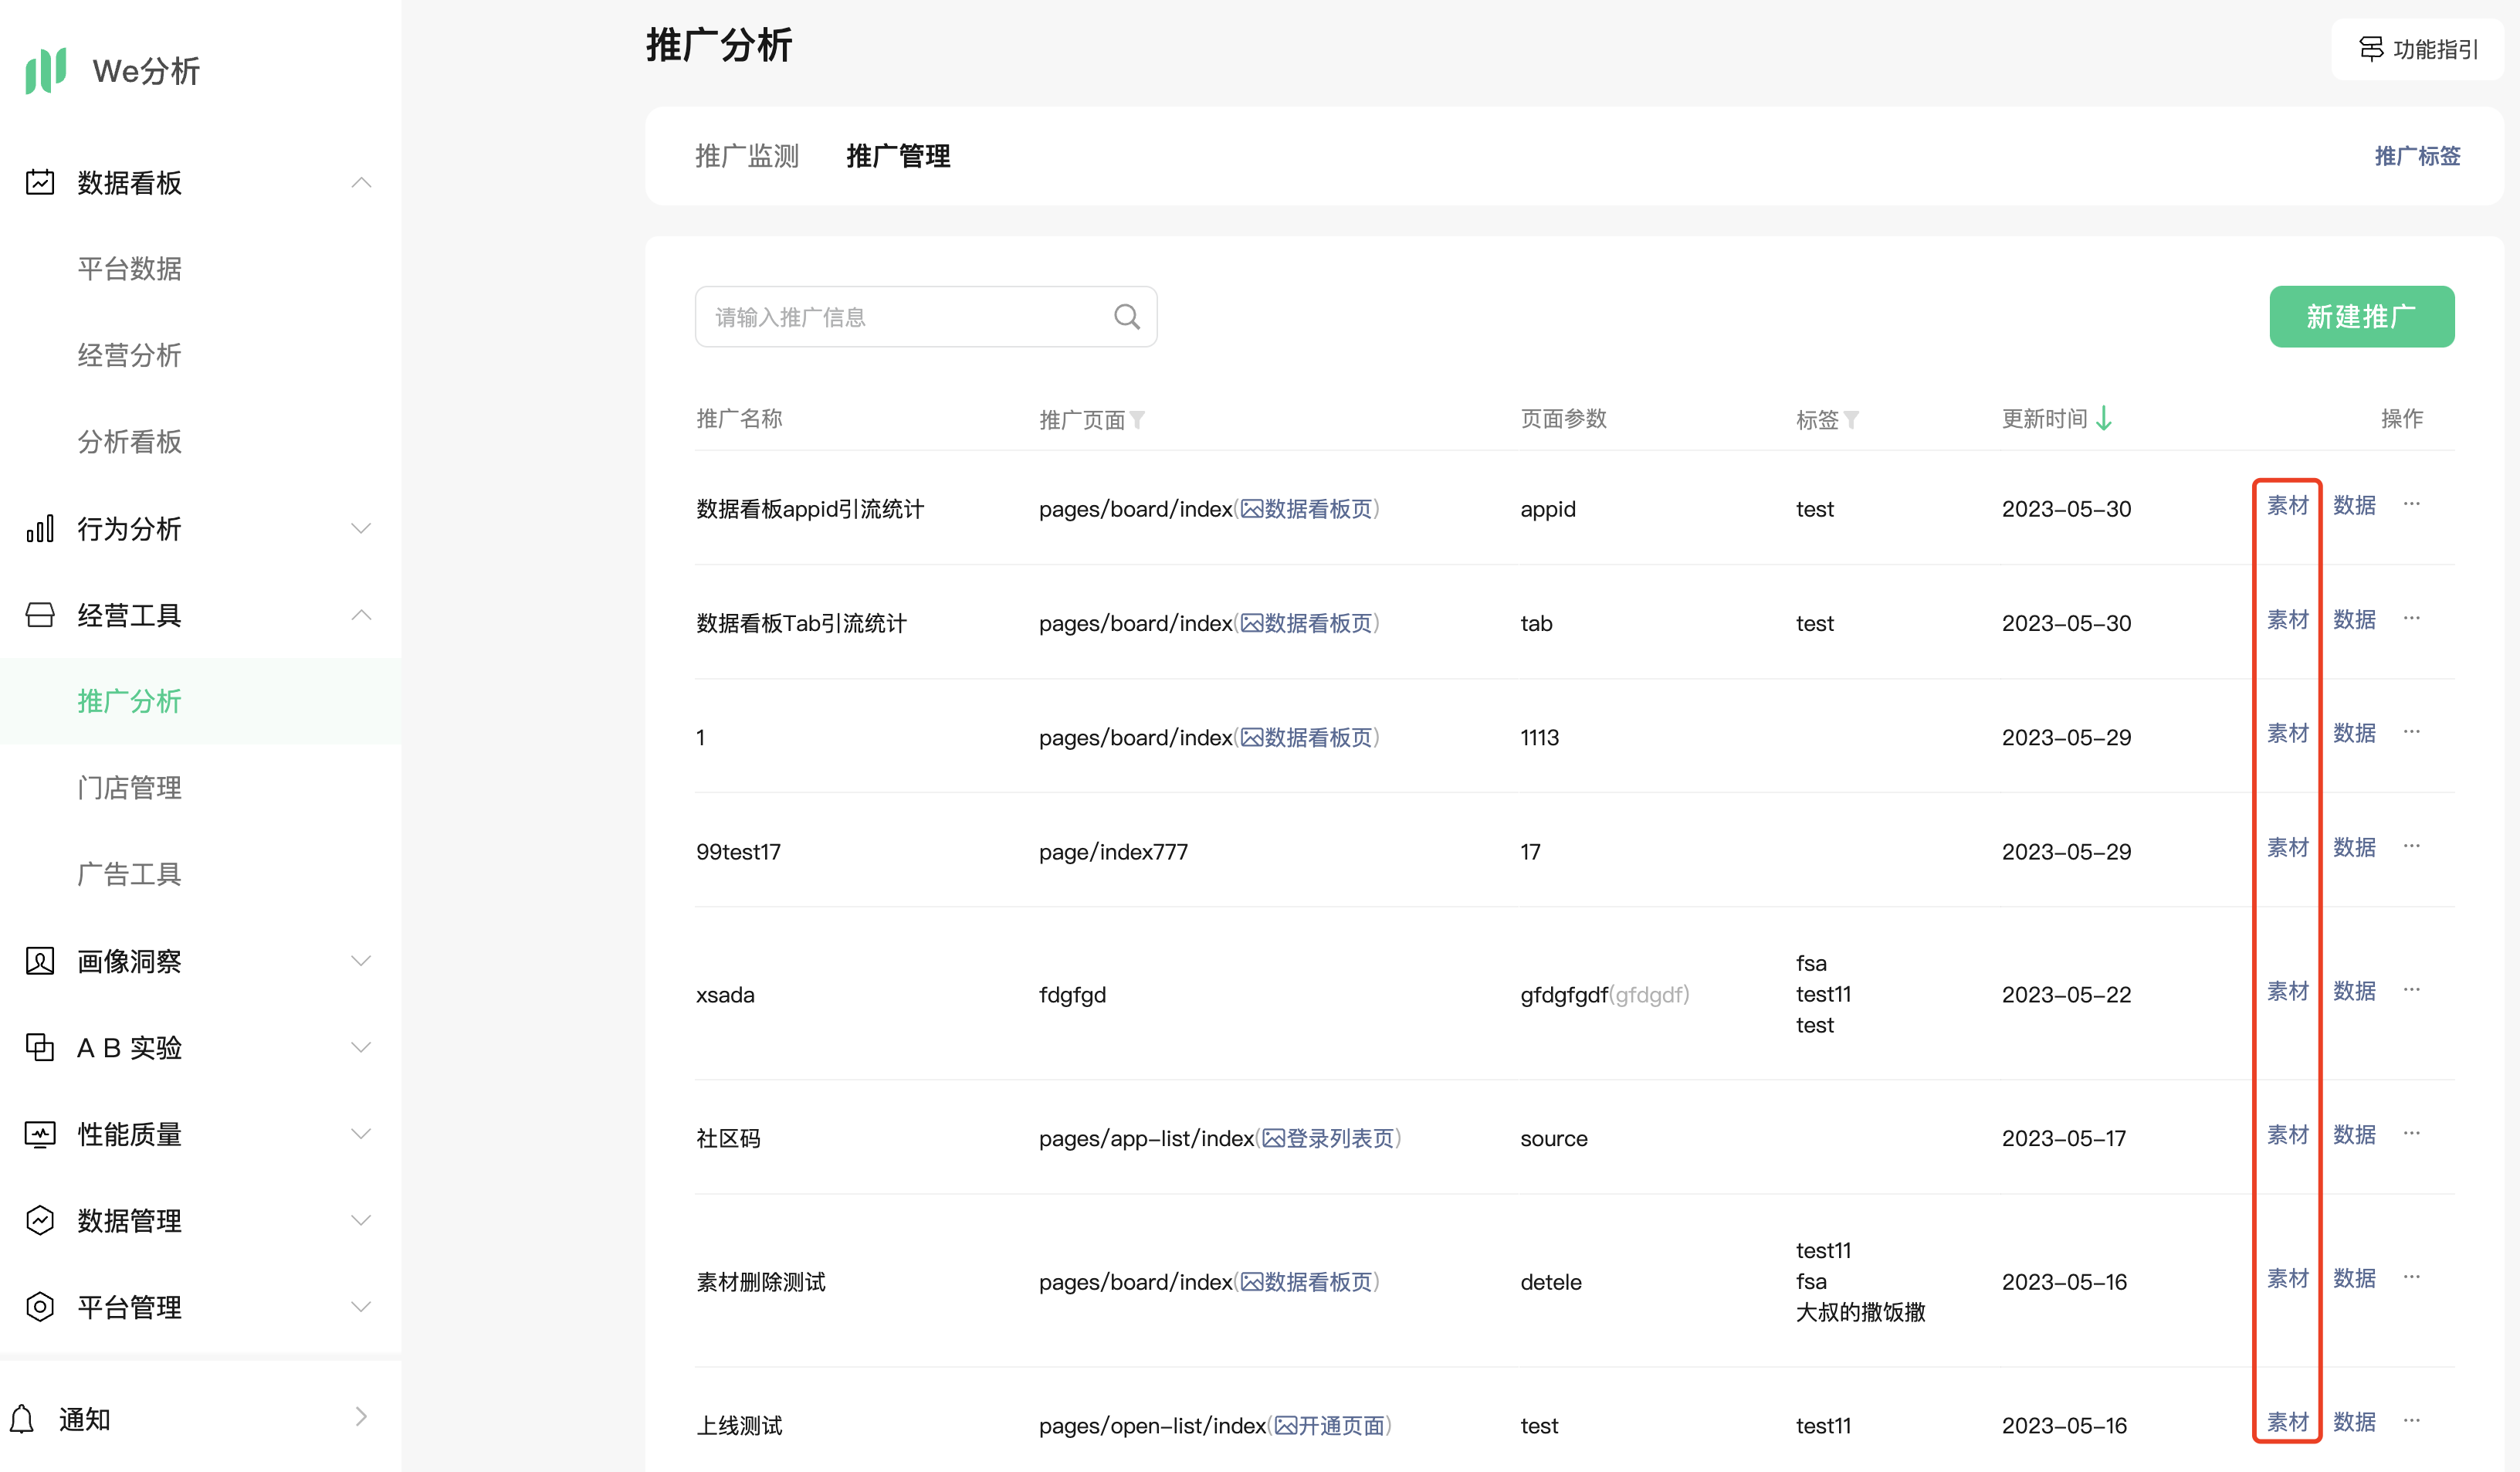2520x1472 pixels.
Task: Sort by 更新时间 arrow icon
Action: [x=2104, y=418]
